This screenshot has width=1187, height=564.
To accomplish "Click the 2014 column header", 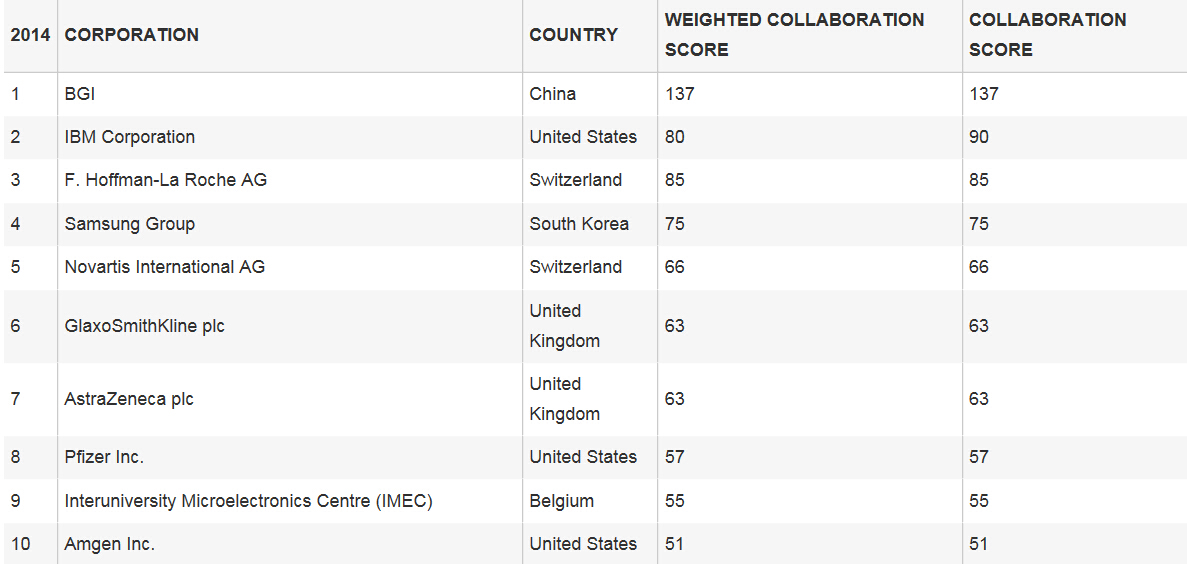I will pos(30,35).
